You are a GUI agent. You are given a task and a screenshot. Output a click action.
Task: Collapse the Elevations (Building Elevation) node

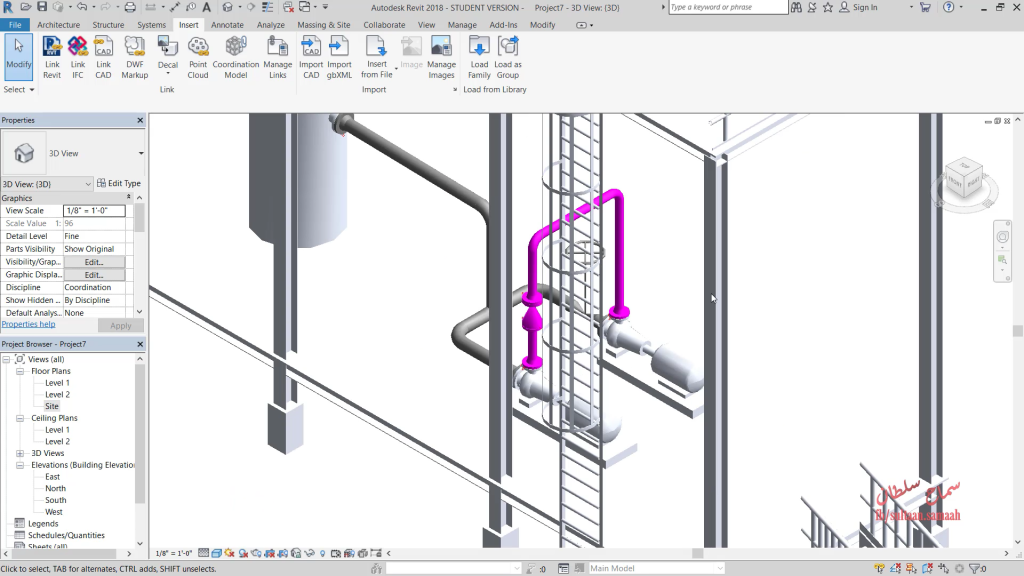pyautogui.click(x=20, y=465)
